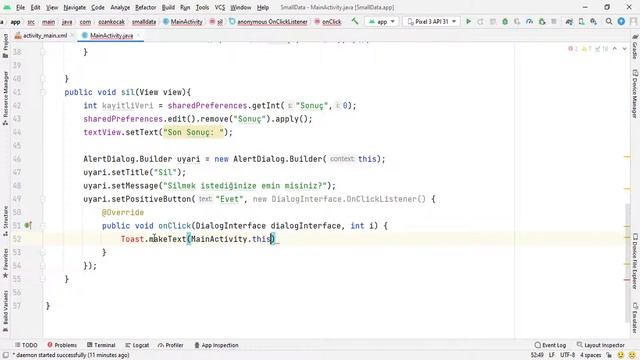Open the UTF-8 encoding selector

[x=567, y=355]
